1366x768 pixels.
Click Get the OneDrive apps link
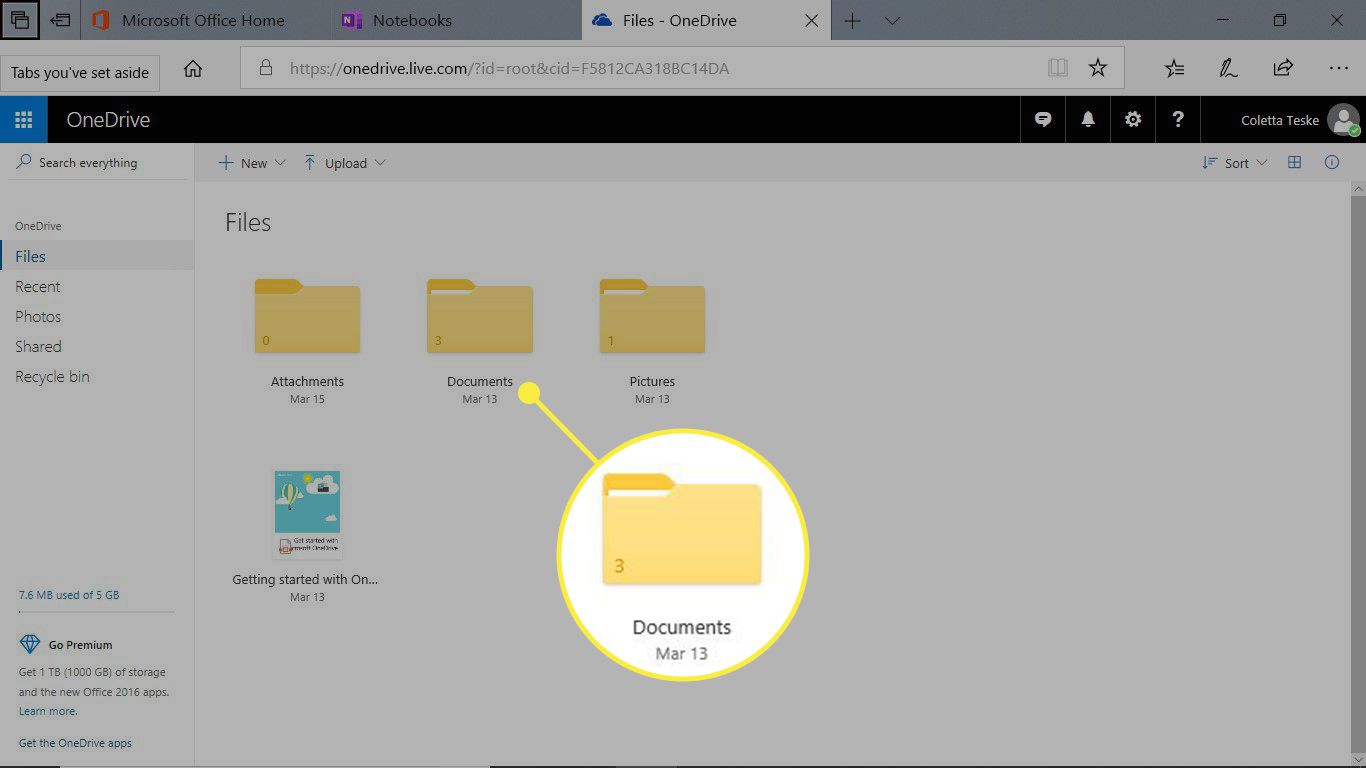point(75,743)
